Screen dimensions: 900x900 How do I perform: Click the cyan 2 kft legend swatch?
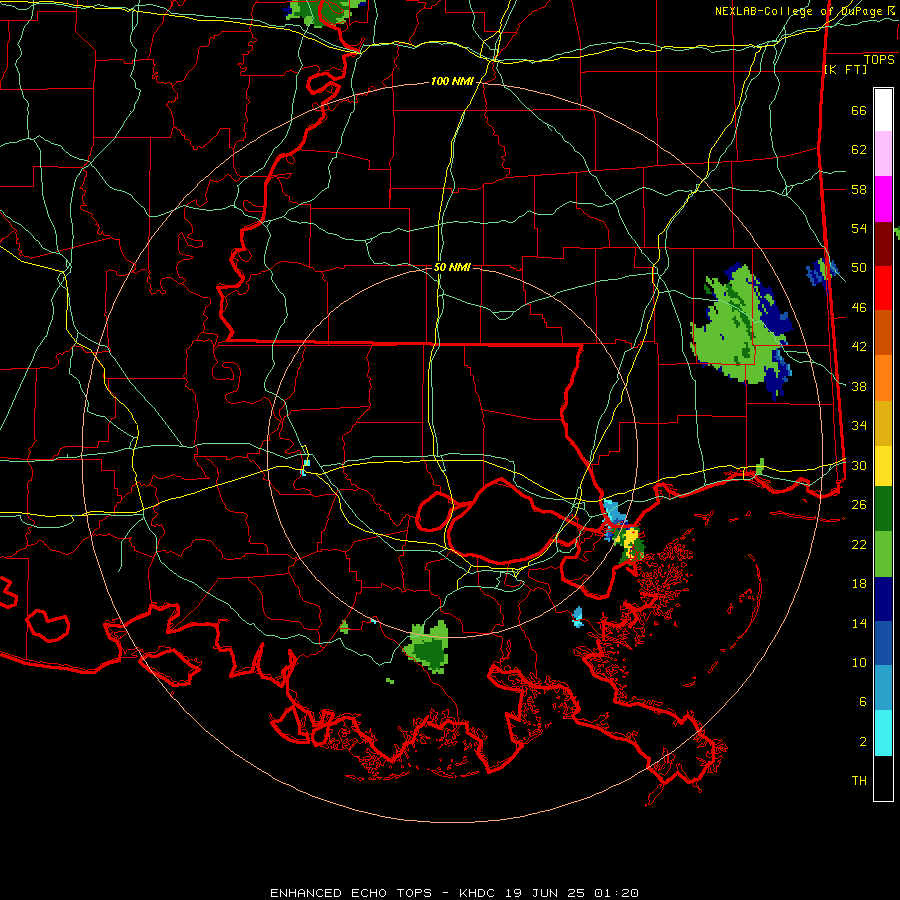coord(883,733)
